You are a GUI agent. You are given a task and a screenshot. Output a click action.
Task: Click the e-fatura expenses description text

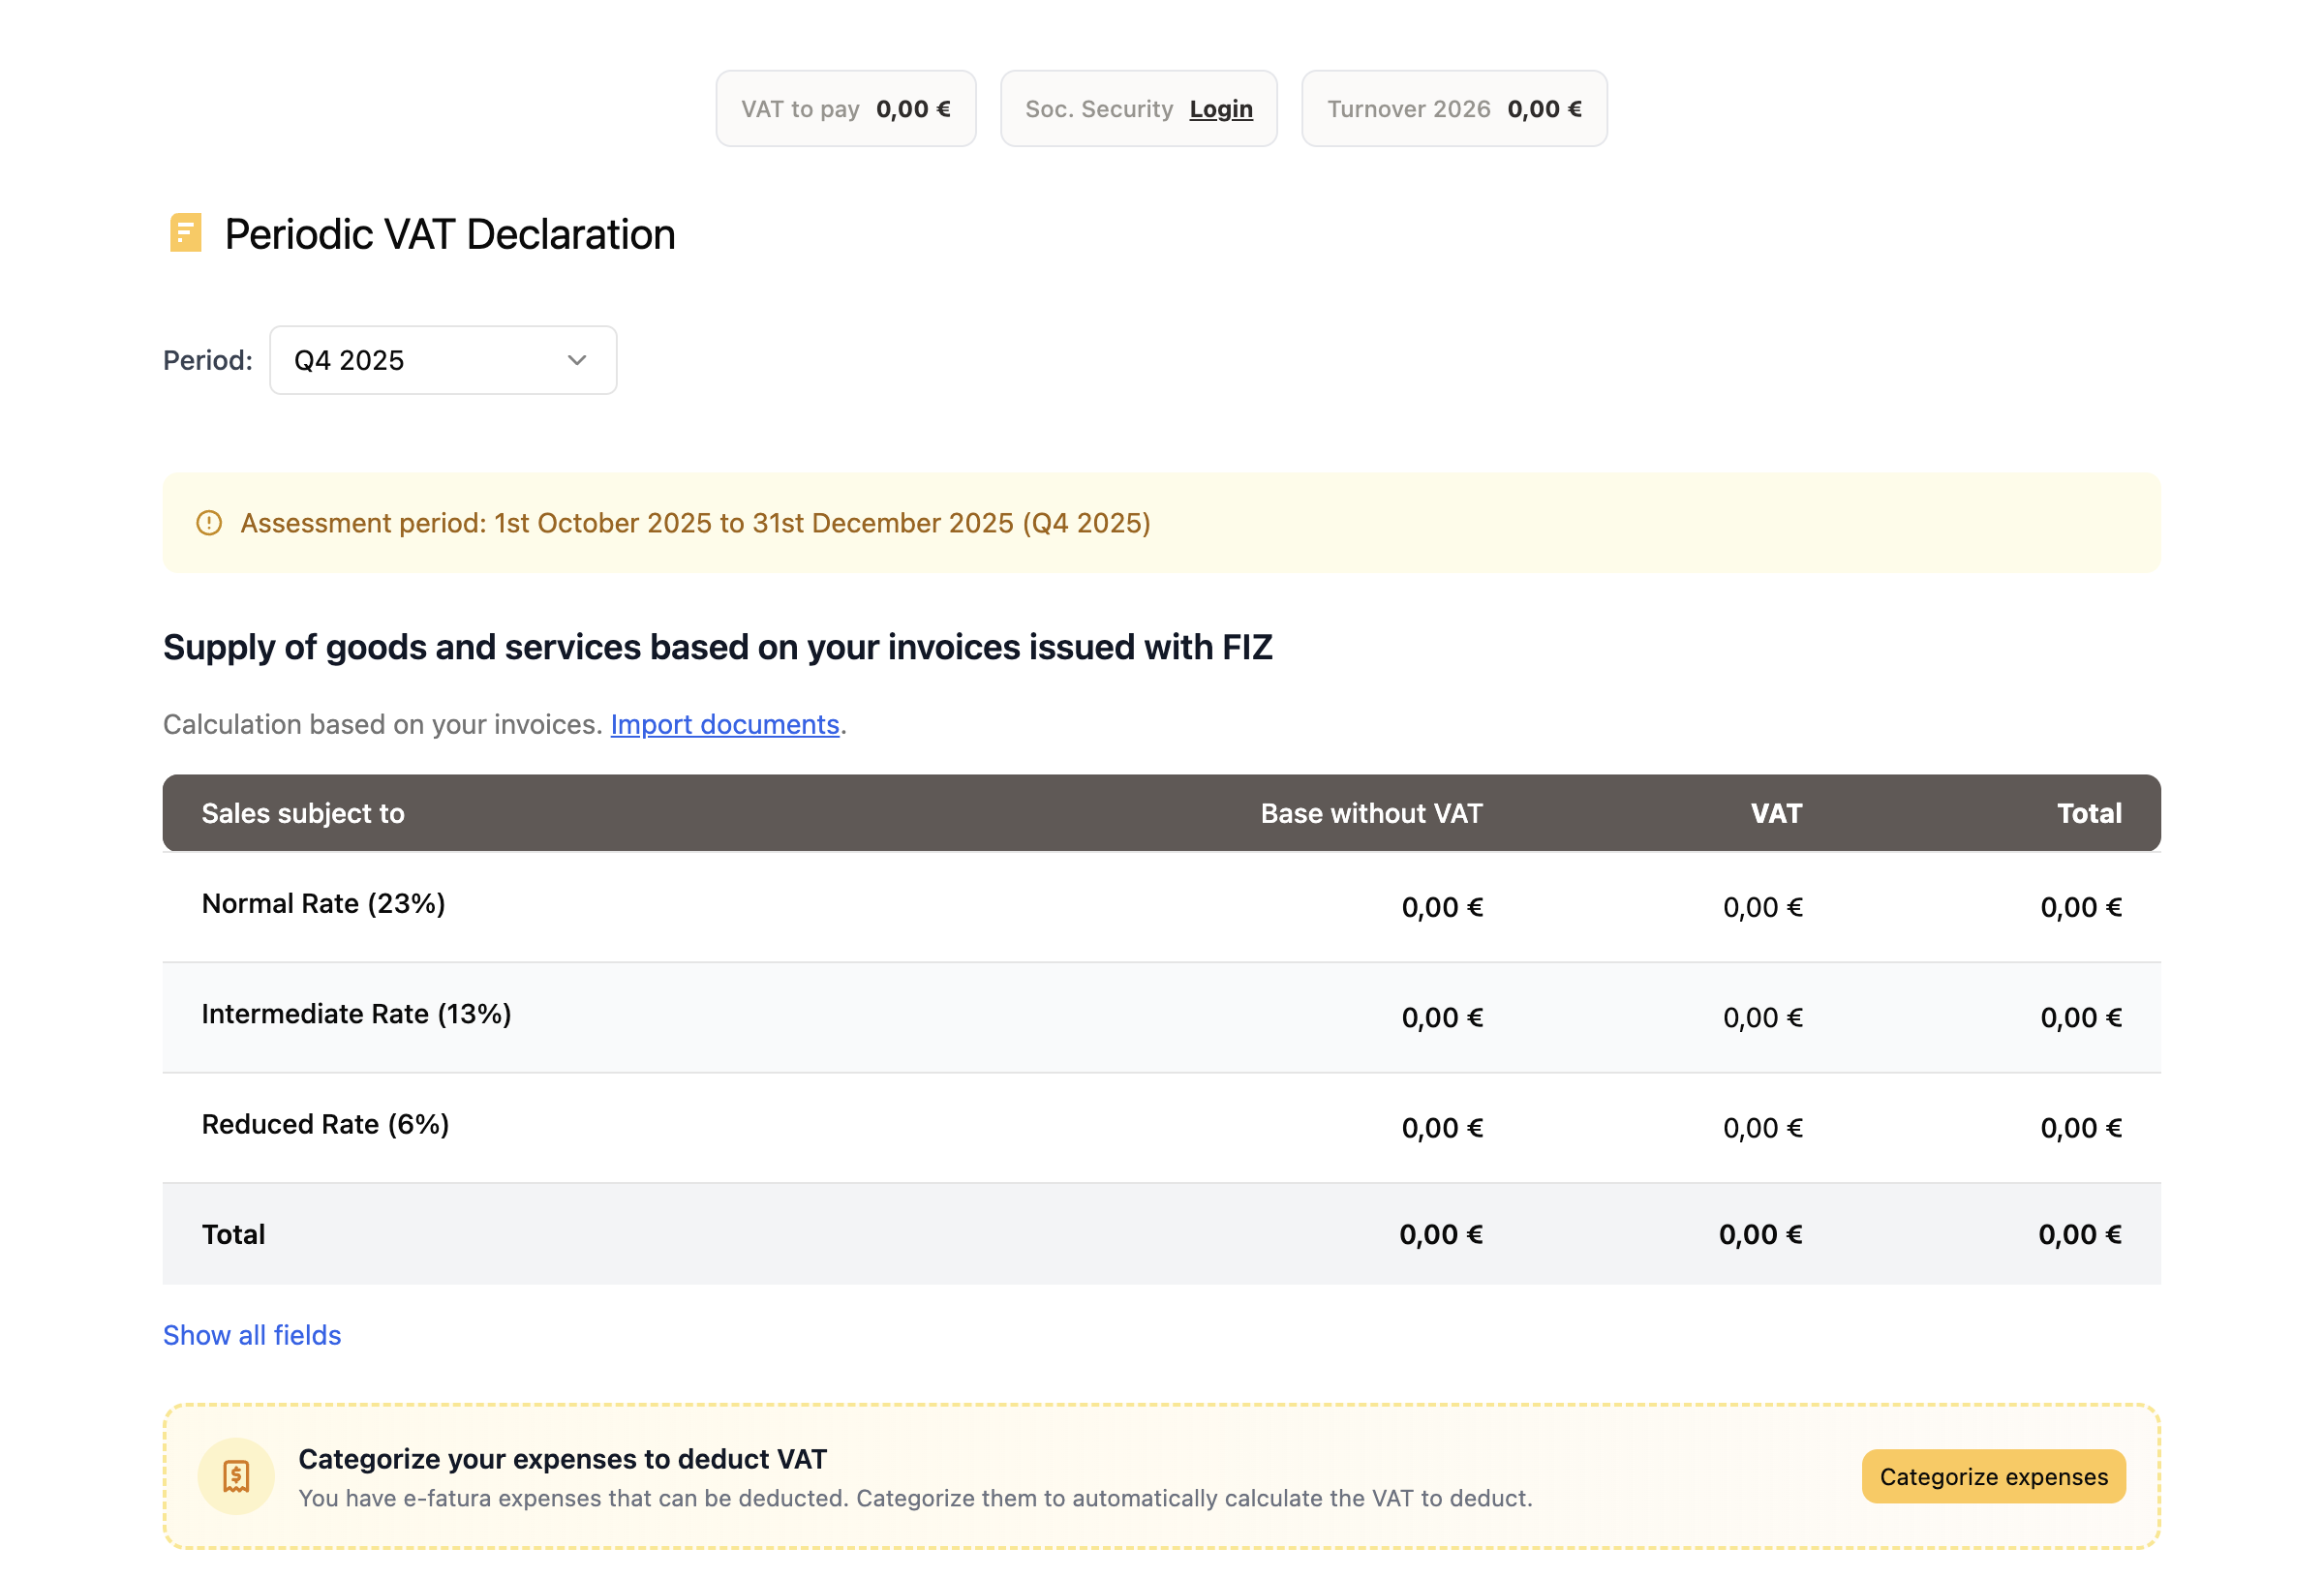tap(915, 1498)
